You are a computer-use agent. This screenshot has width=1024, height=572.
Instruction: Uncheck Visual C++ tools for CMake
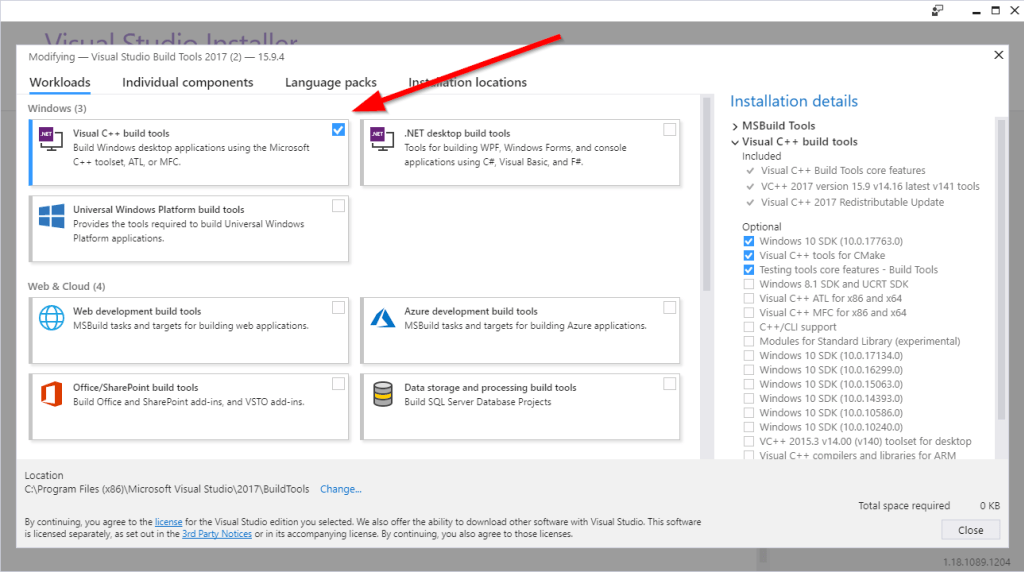[x=748, y=255]
